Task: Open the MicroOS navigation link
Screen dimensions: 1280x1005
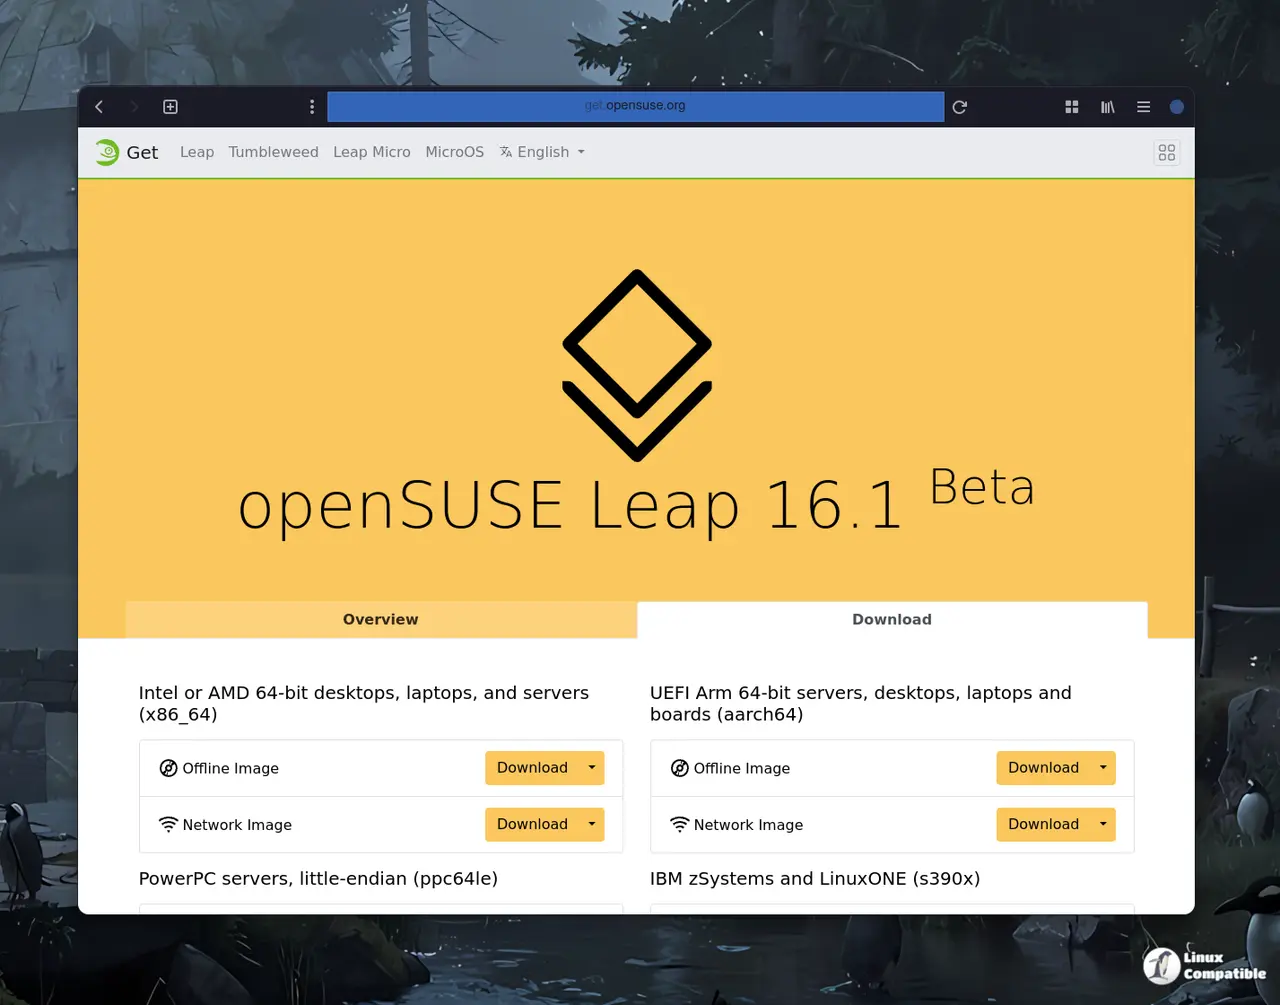Action: point(455,152)
